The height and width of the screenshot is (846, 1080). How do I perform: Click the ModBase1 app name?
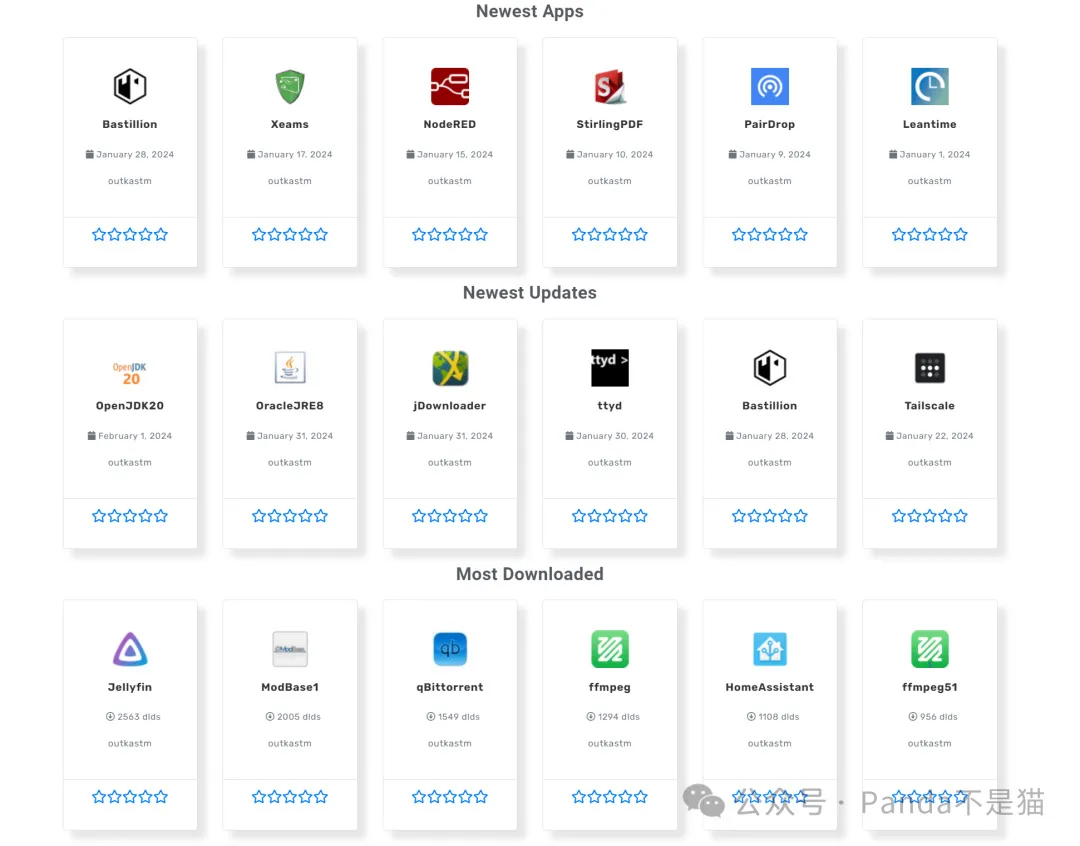click(289, 687)
